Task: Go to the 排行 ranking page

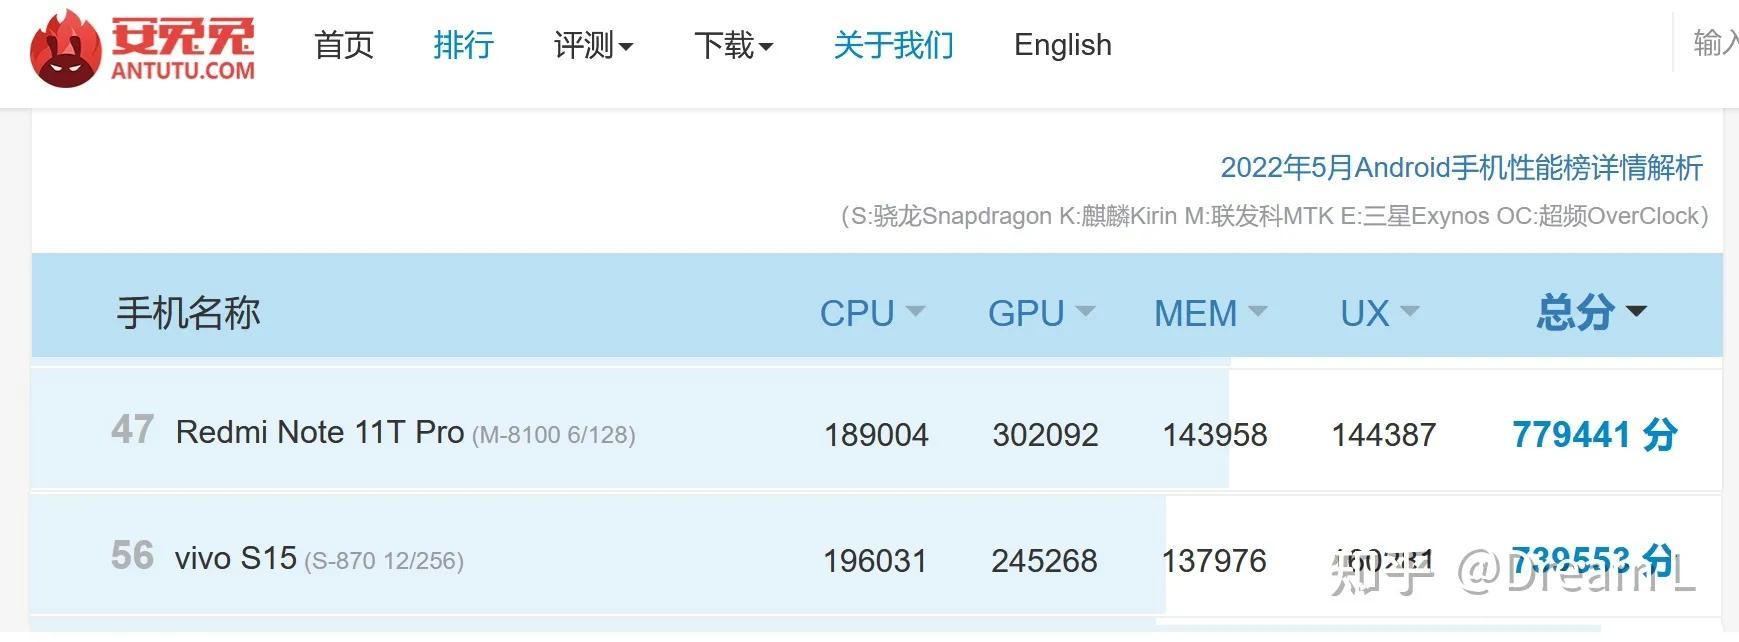Action: (x=463, y=45)
